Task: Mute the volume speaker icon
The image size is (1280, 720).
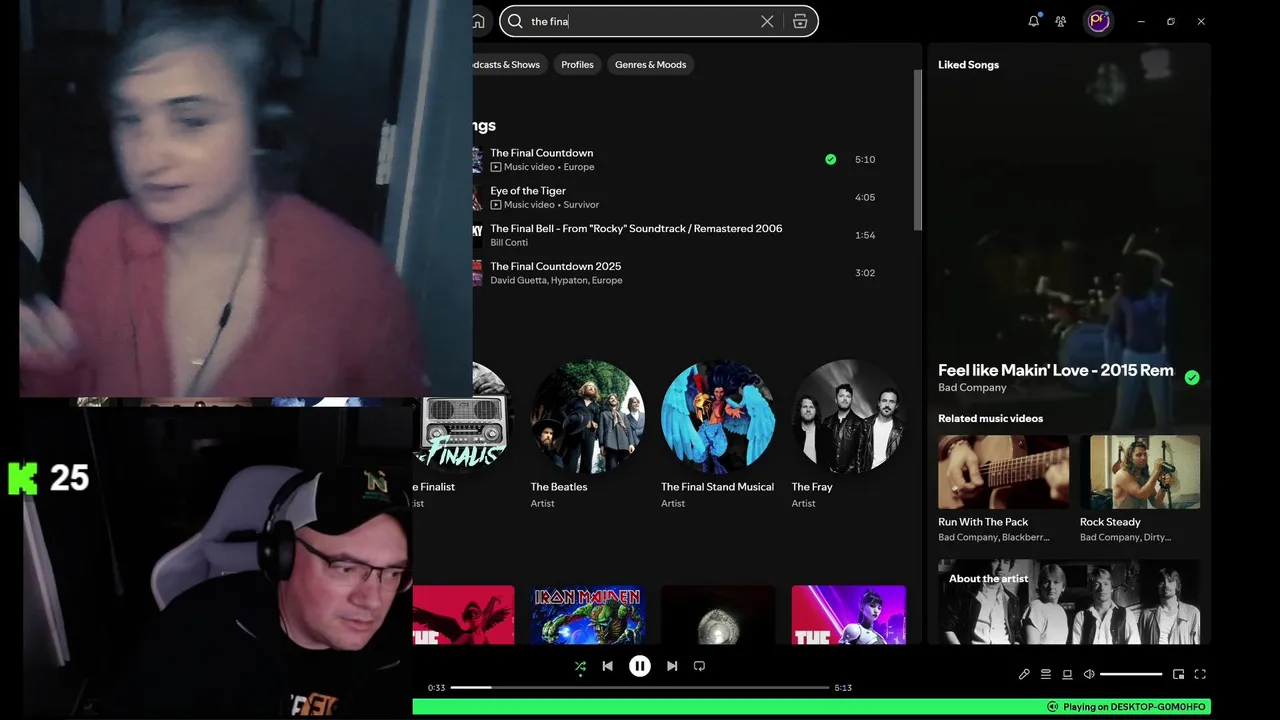Action: point(1089,674)
